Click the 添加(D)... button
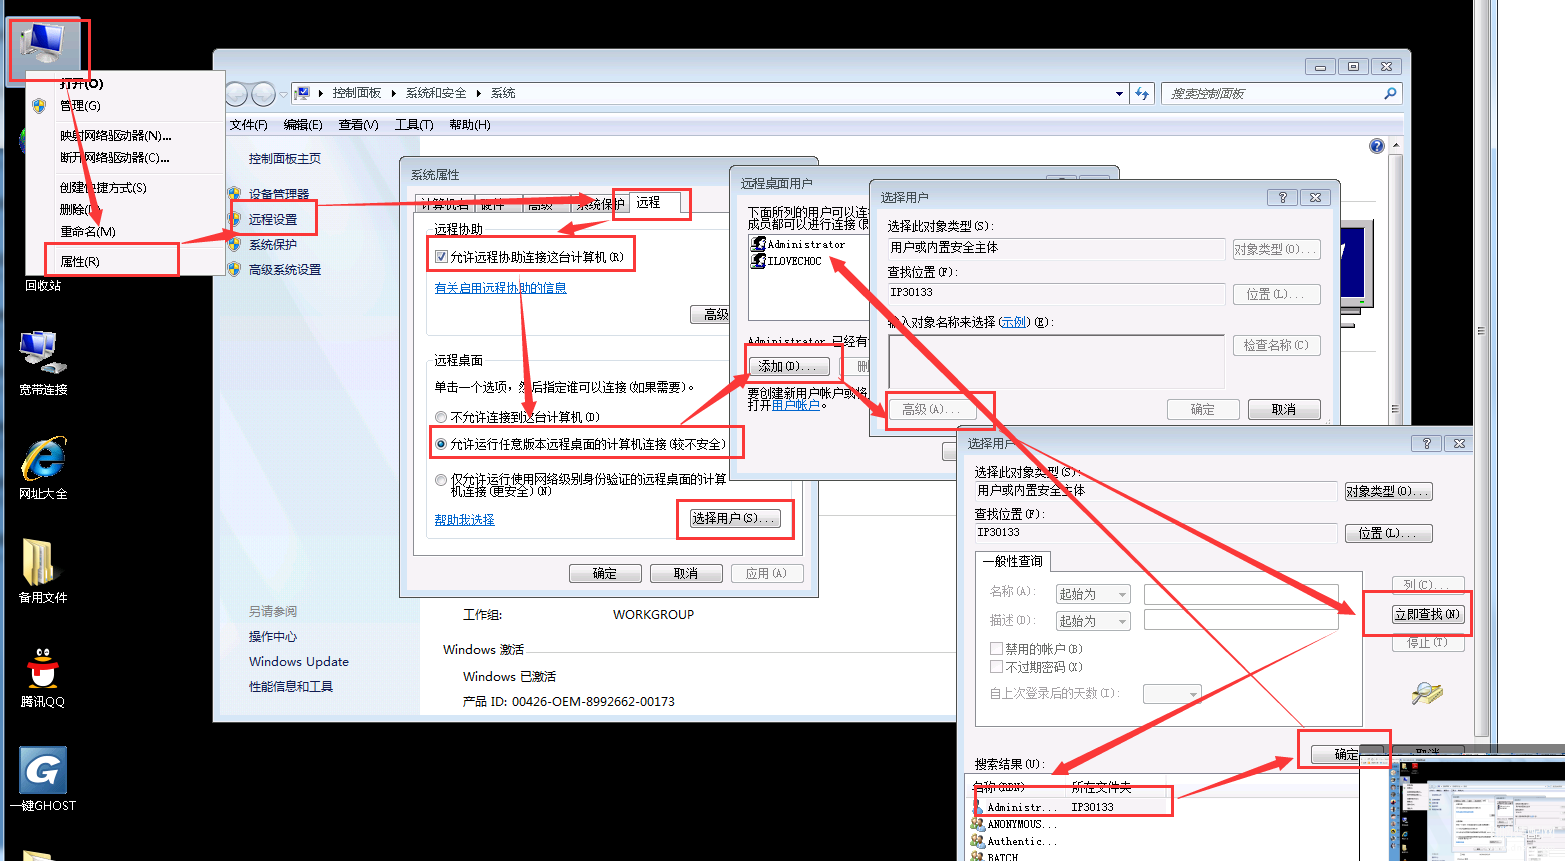 coord(789,366)
